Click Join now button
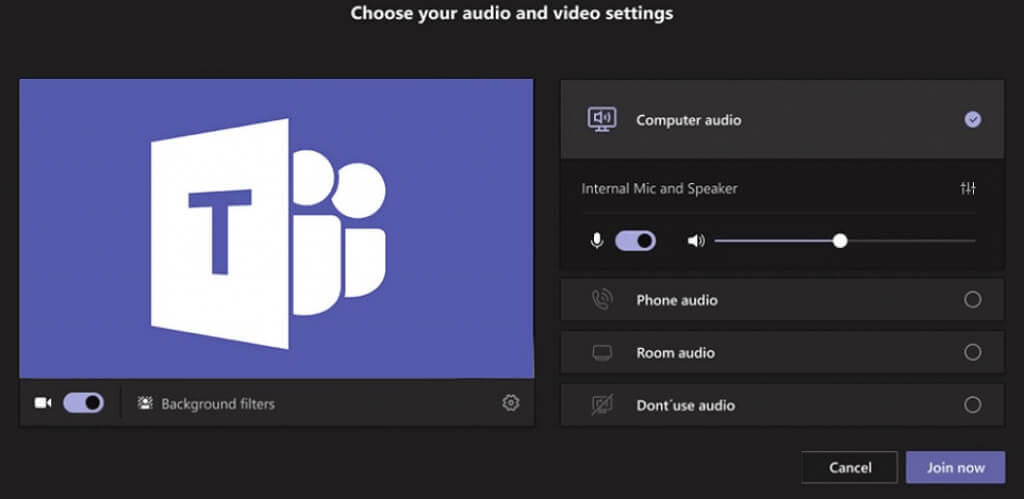The height and width of the screenshot is (499, 1024). pos(955,468)
